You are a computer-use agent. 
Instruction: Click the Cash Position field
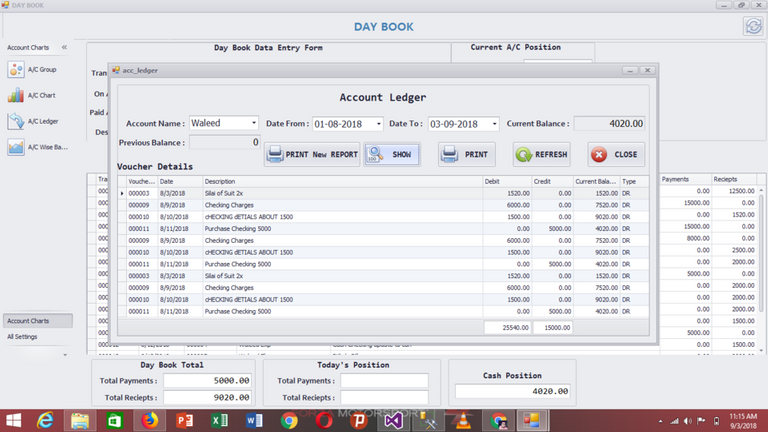(x=512, y=391)
